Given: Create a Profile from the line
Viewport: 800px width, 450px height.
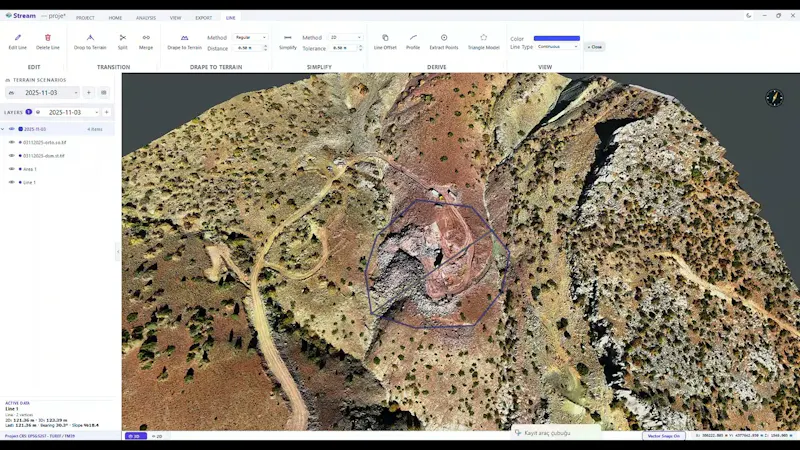Looking at the screenshot, I should click(413, 42).
